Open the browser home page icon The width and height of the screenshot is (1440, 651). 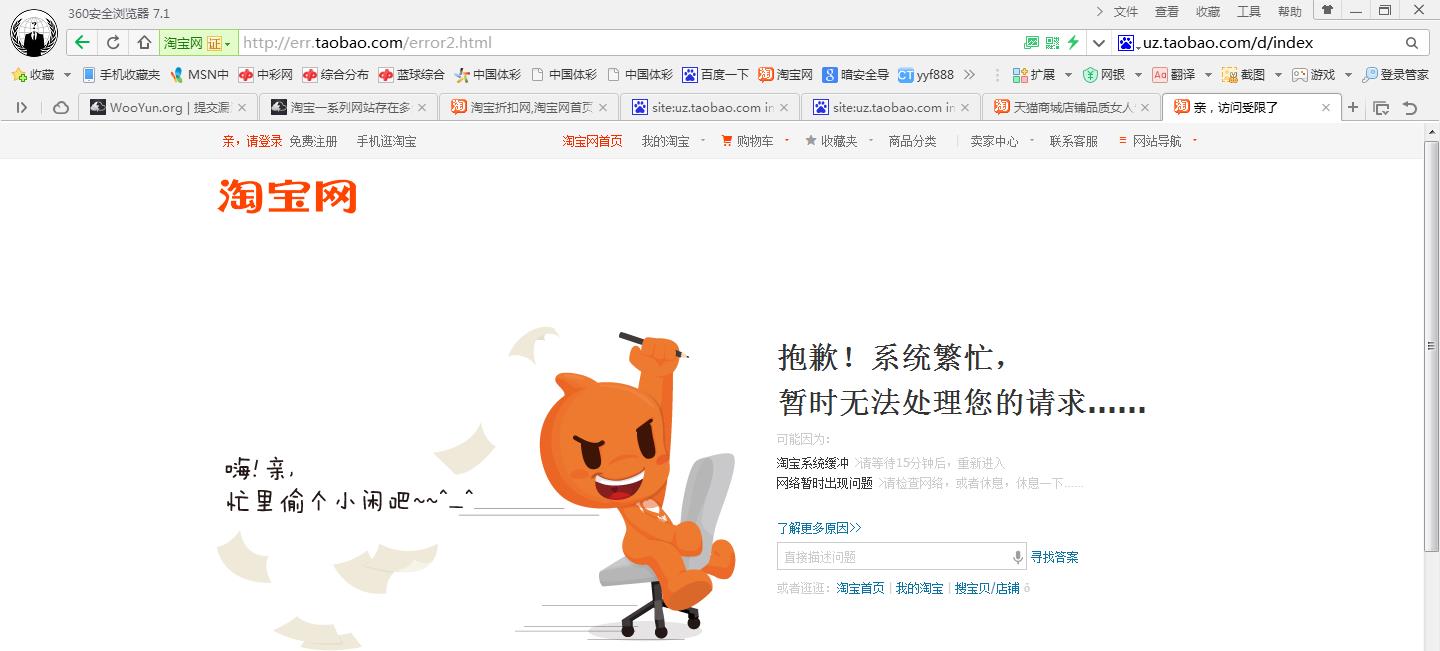tap(144, 43)
